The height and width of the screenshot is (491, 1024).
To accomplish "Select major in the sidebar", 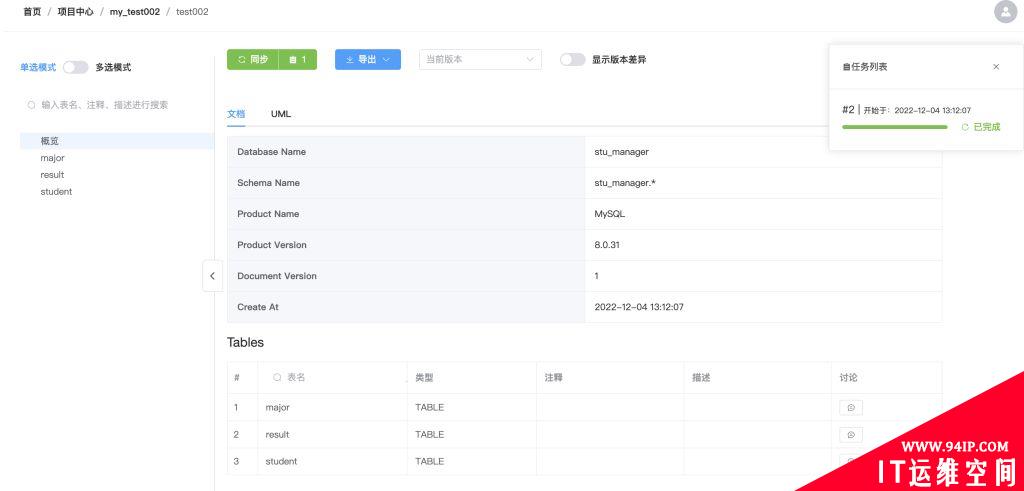I will click(52, 158).
